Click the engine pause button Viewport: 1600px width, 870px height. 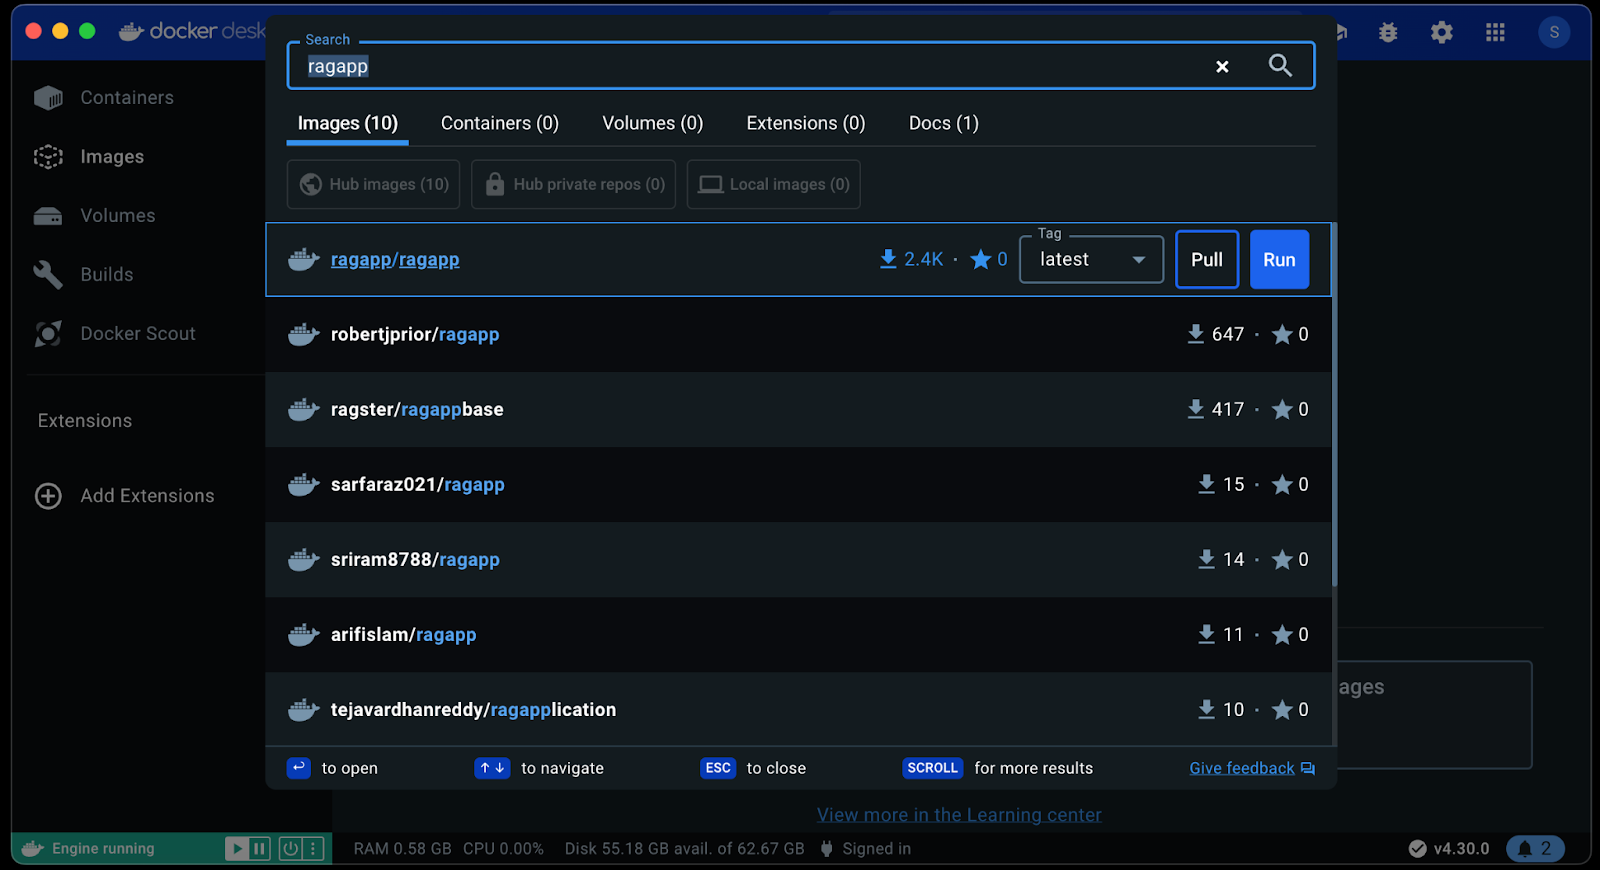tap(259, 849)
